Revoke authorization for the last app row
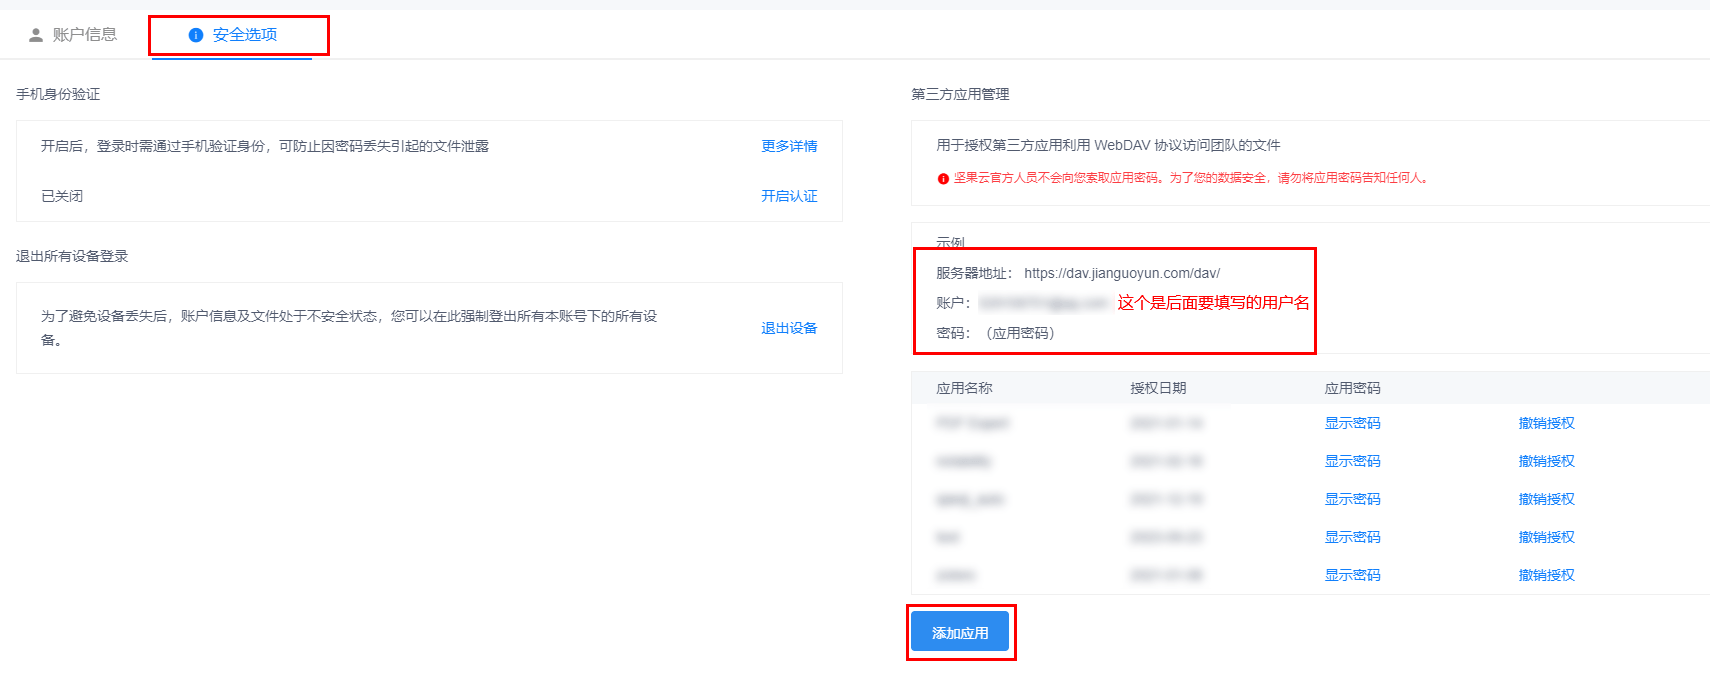1710x673 pixels. [1546, 575]
